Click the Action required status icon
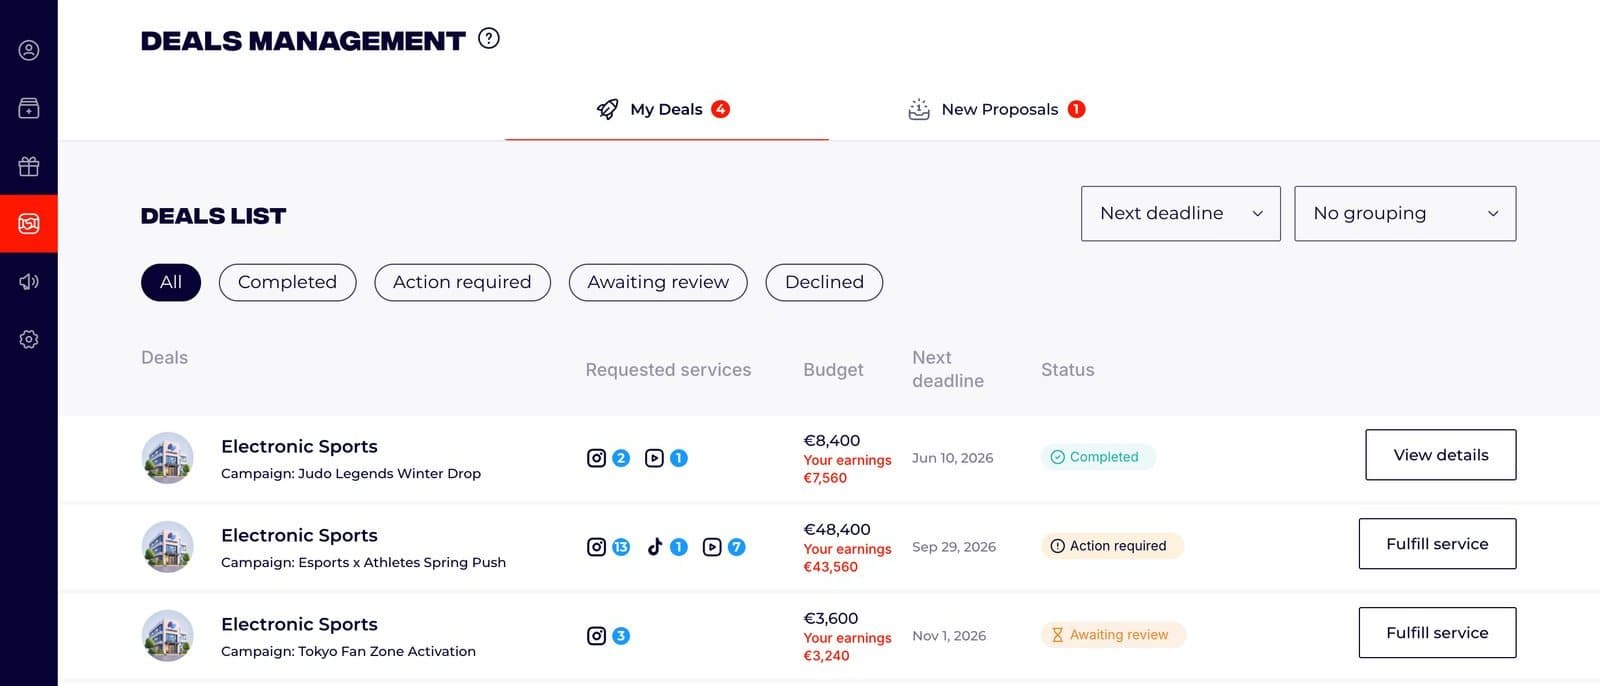This screenshot has height=686, width=1600. 1057,546
